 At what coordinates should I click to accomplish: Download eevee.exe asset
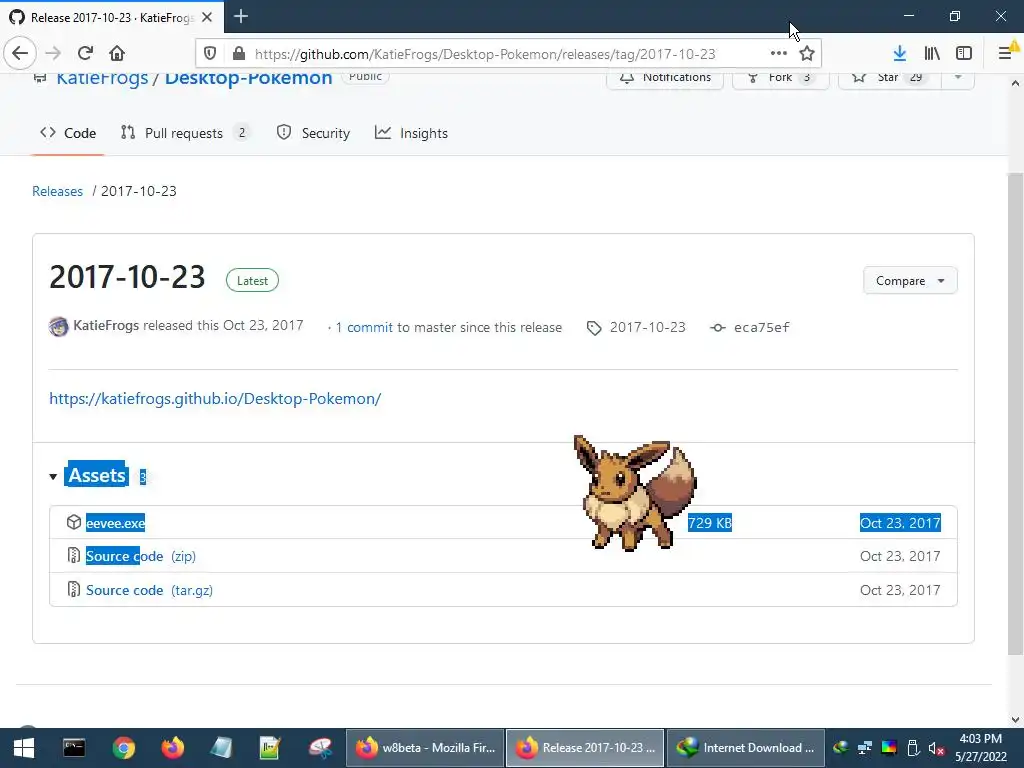116,523
